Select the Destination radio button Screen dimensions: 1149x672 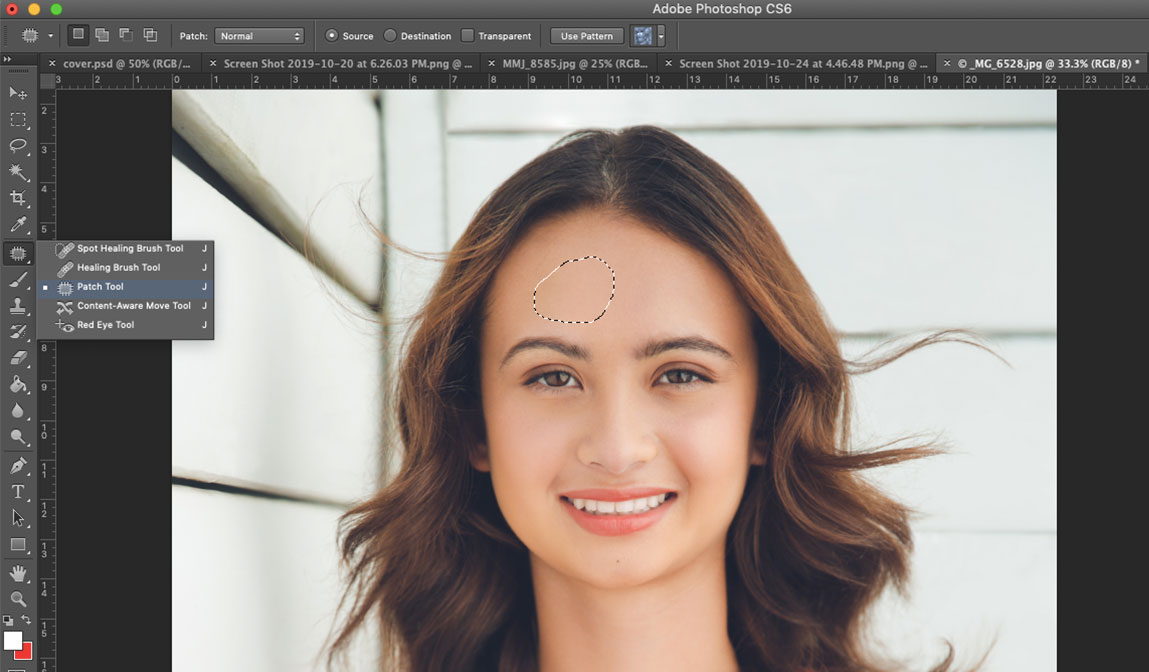click(390, 35)
